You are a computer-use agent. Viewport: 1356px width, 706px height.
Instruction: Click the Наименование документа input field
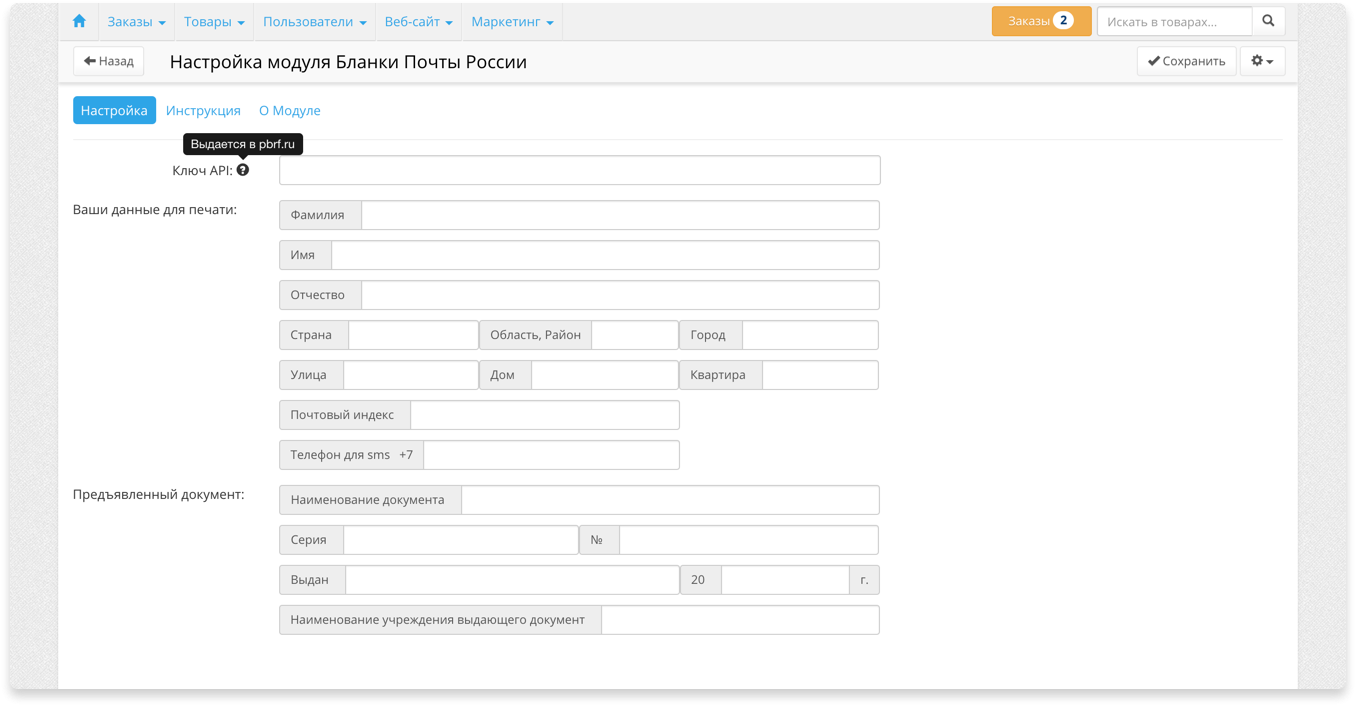[x=670, y=500]
